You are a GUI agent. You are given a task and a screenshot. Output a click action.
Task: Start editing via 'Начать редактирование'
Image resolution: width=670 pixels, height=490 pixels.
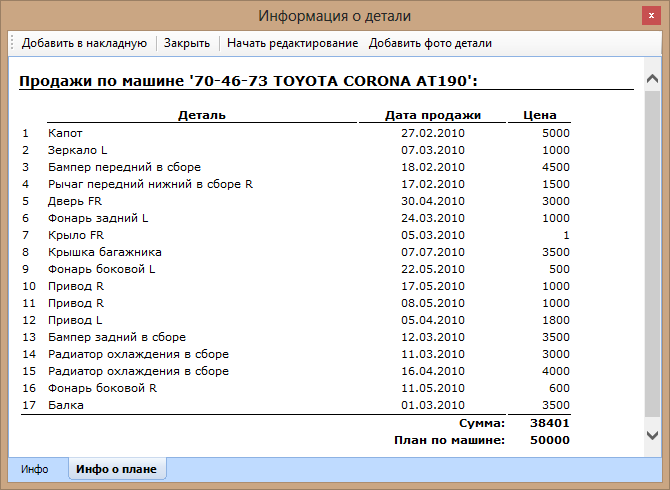click(x=292, y=43)
